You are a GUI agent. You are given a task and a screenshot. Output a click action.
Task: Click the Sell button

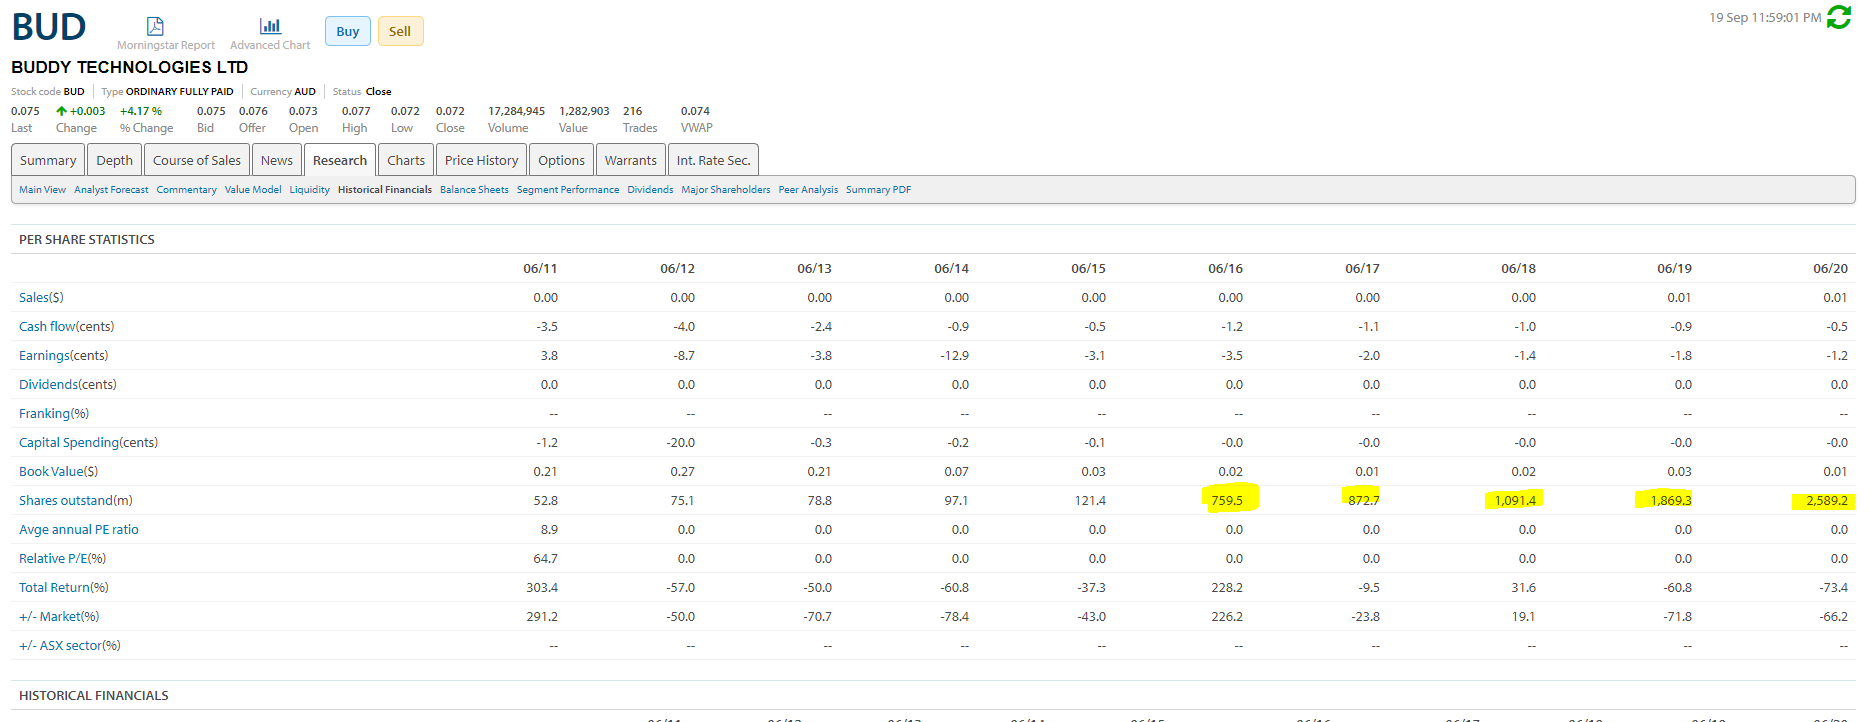pyautogui.click(x=400, y=31)
